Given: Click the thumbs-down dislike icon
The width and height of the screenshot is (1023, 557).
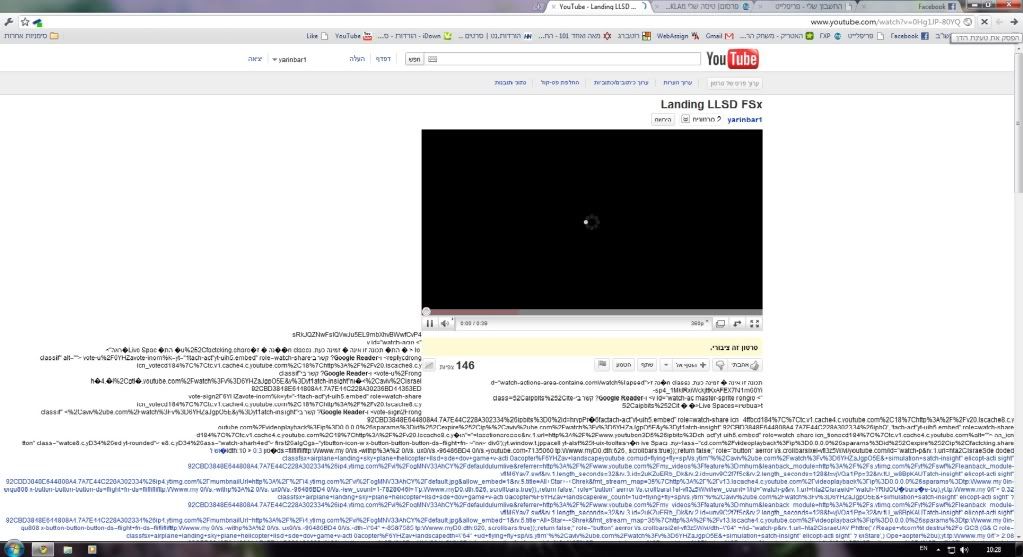Looking at the screenshot, I should coord(720,365).
